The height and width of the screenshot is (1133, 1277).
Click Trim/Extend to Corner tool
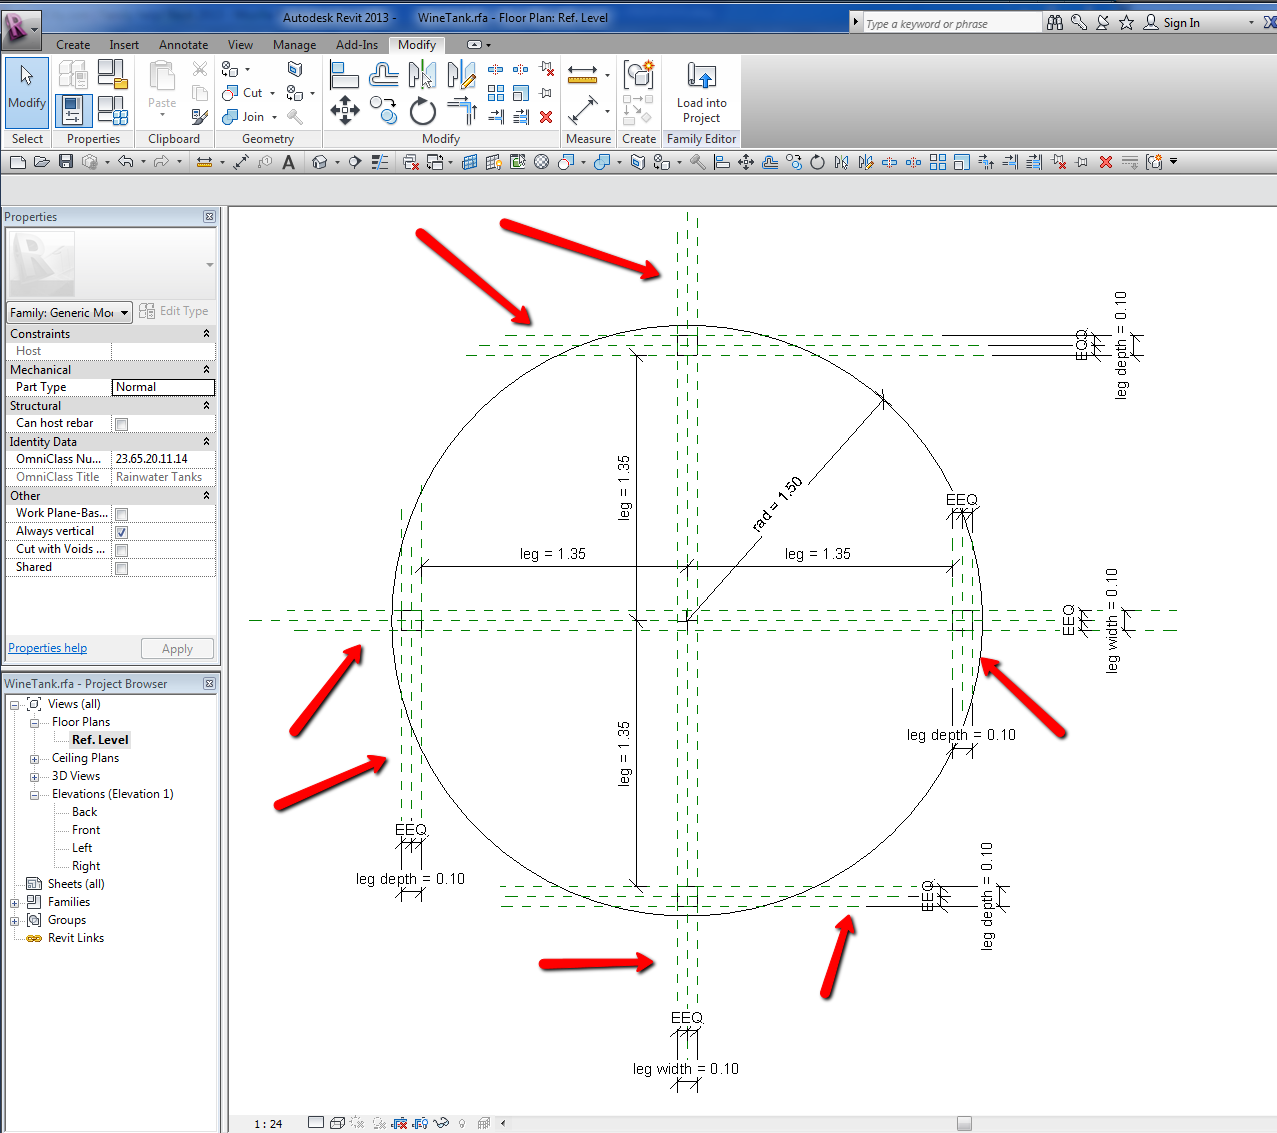point(461,110)
